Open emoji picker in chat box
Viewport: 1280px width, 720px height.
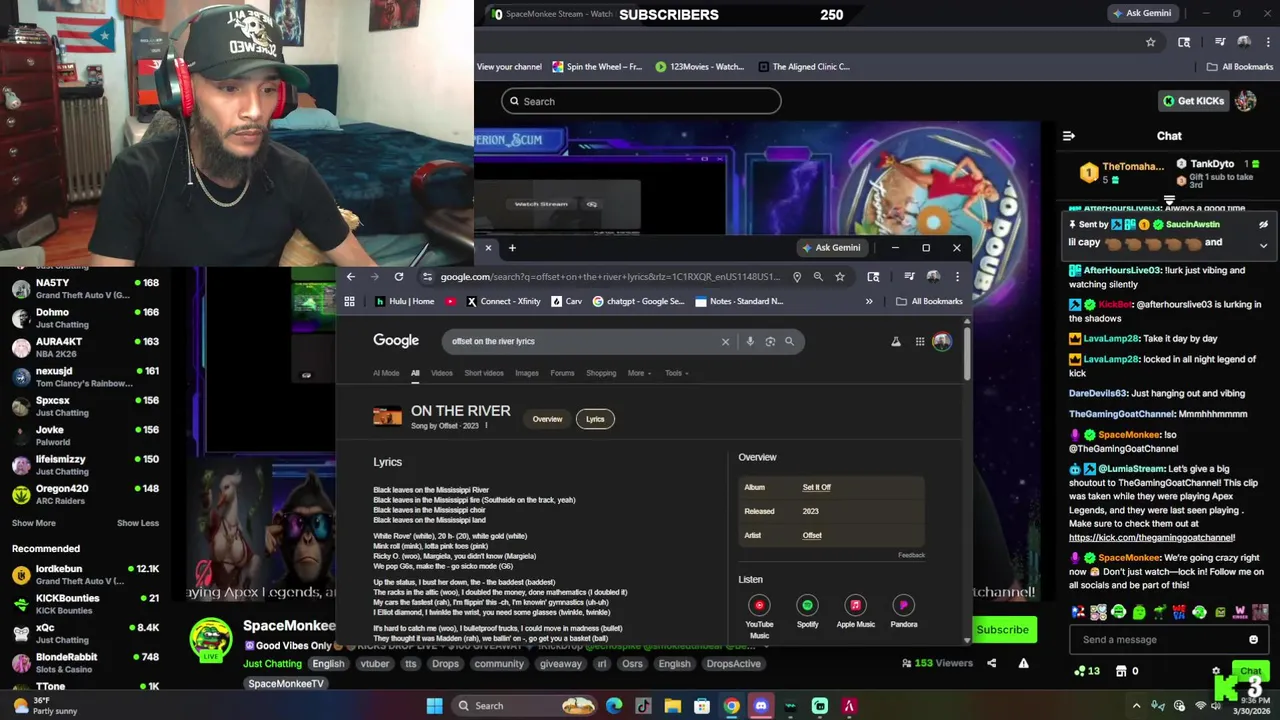pos(1253,640)
